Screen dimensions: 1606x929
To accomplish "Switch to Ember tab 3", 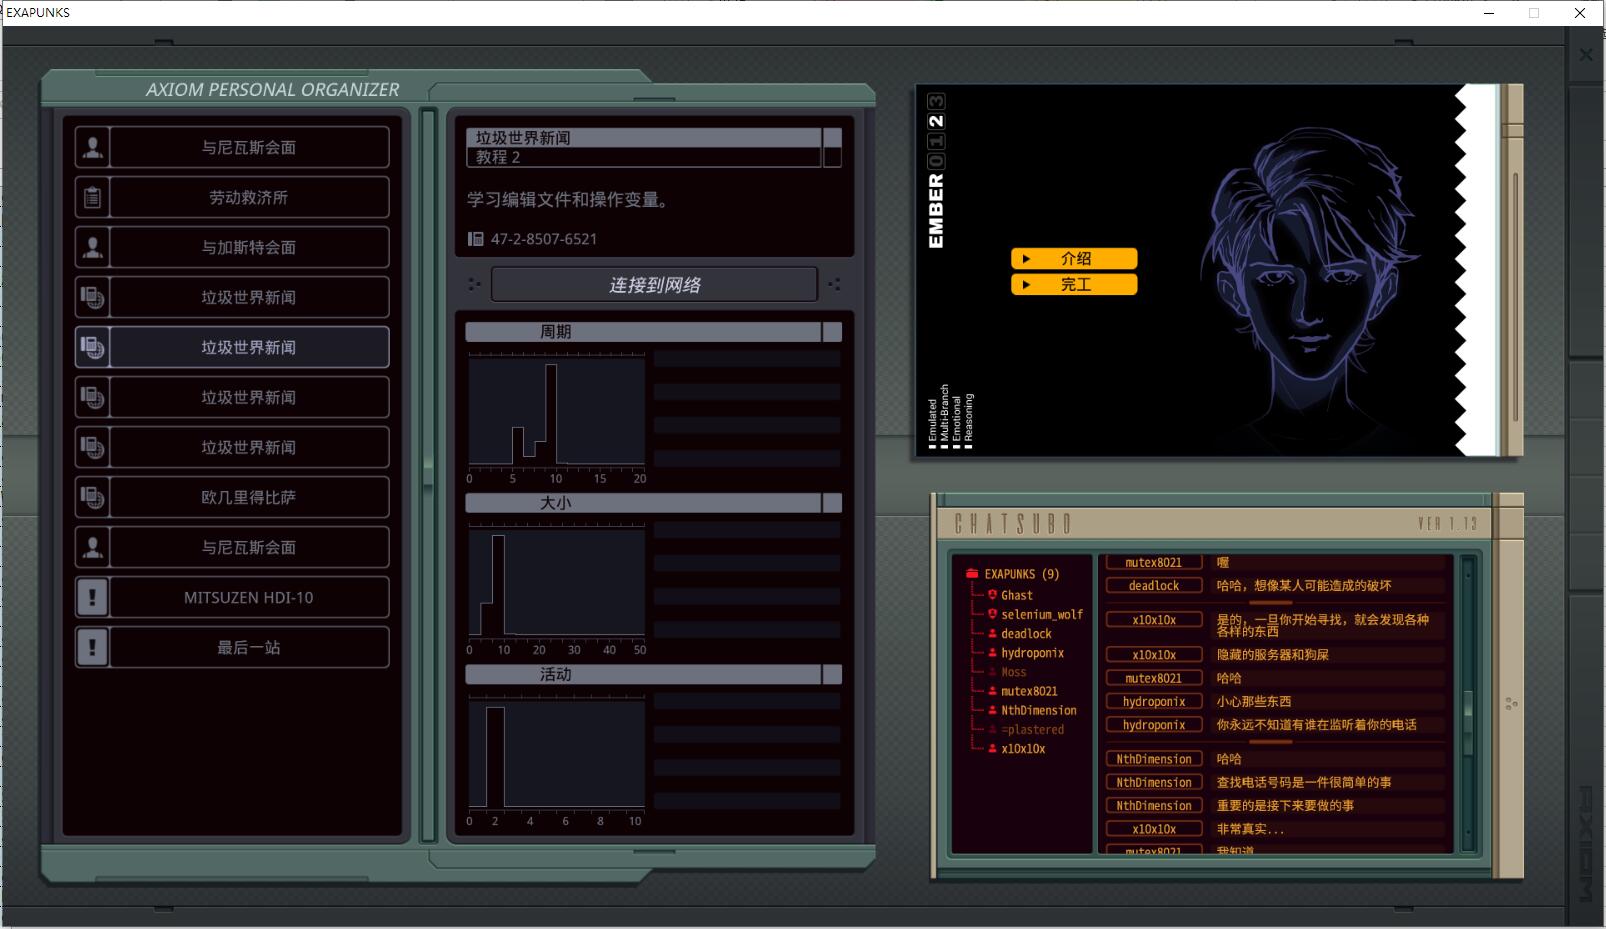I will pyautogui.click(x=936, y=101).
